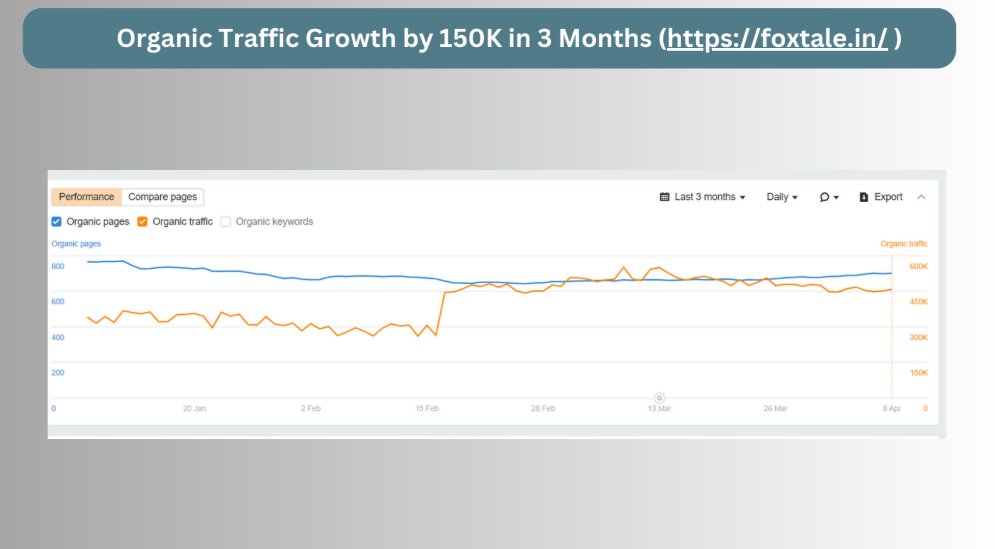Open the Last 3 months date range dropdown
This screenshot has width=995, height=549.
pos(709,197)
